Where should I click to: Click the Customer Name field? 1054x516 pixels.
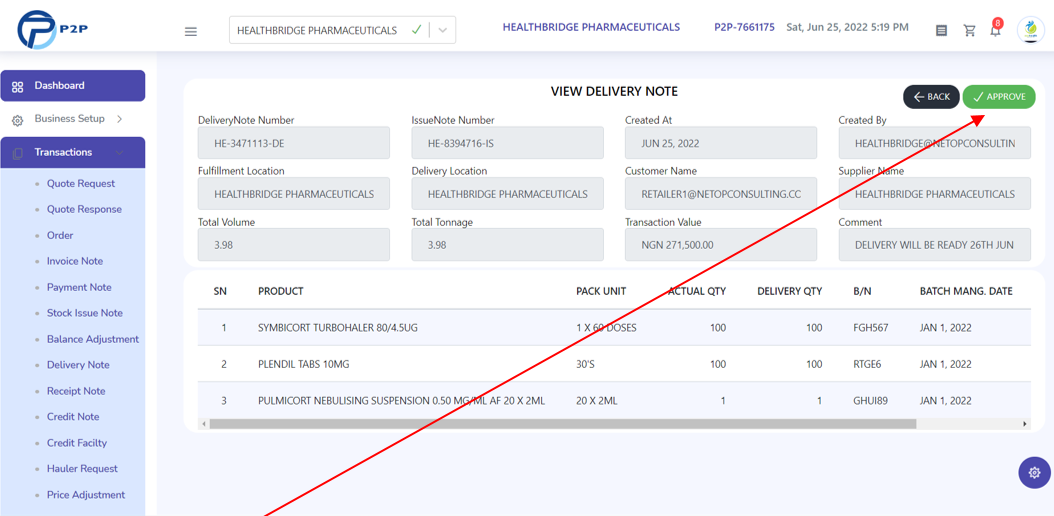tap(721, 194)
